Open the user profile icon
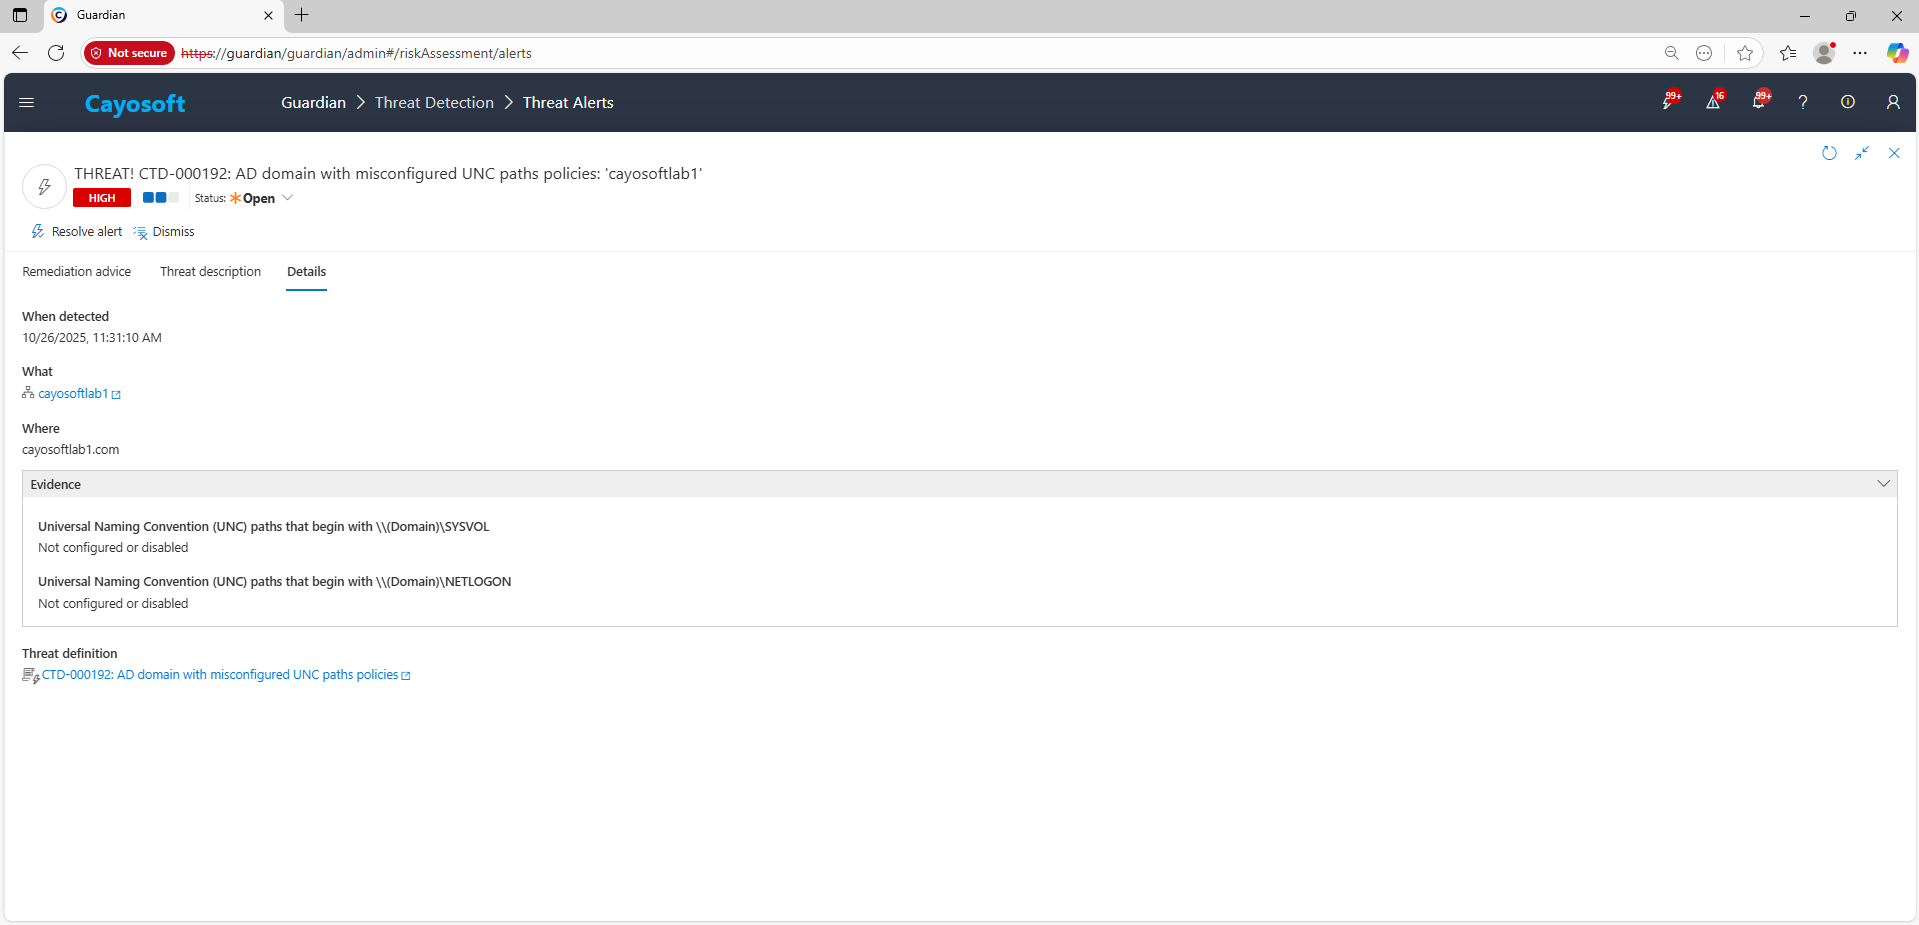The width and height of the screenshot is (1919, 925). tap(1893, 102)
